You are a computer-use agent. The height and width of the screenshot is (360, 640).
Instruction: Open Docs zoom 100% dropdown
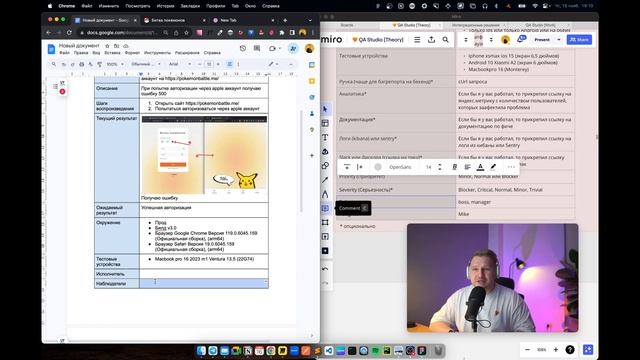coord(115,64)
